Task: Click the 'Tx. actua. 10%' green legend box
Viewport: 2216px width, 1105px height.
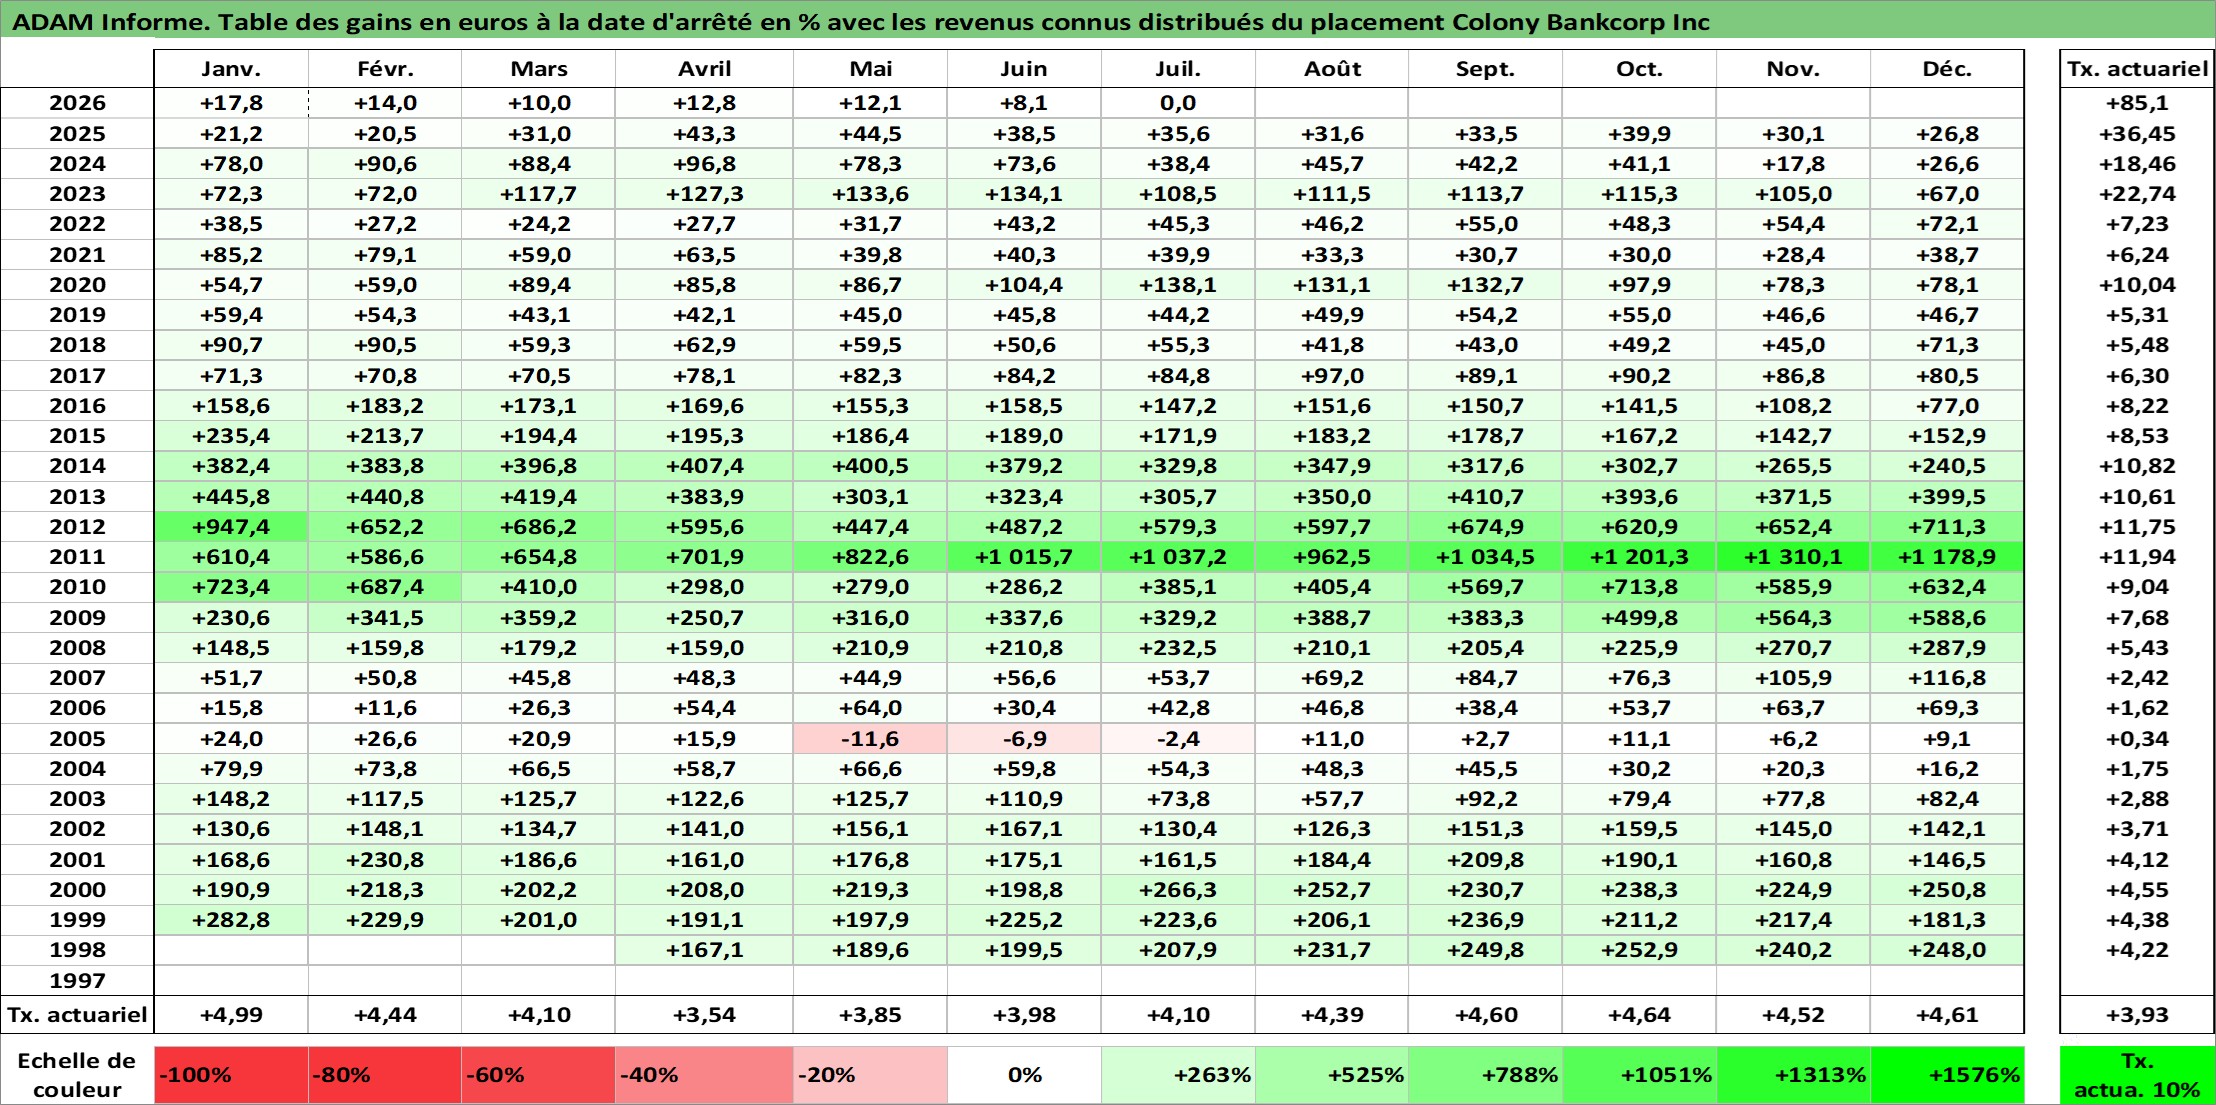Action: pyautogui.click(x=2137, y=1075)
